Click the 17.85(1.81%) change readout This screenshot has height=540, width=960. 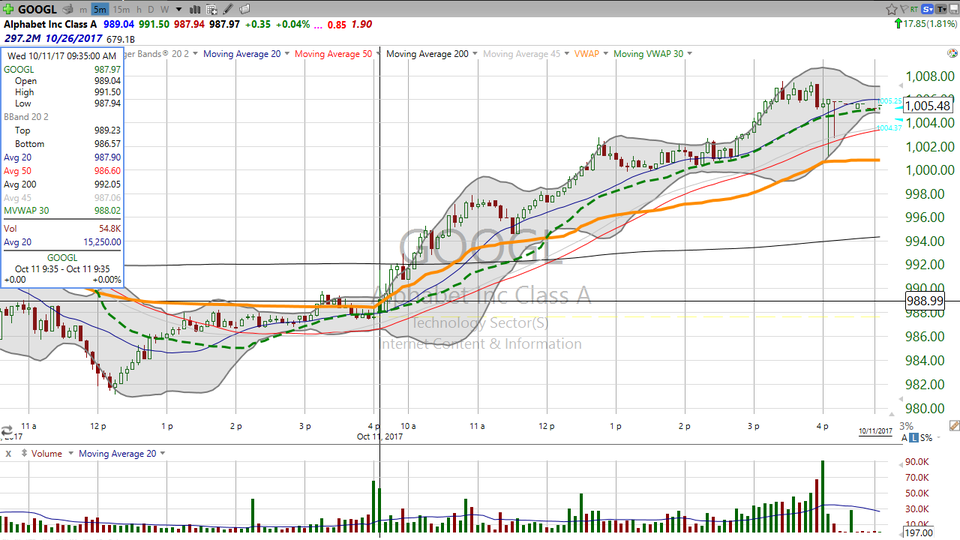930,24
